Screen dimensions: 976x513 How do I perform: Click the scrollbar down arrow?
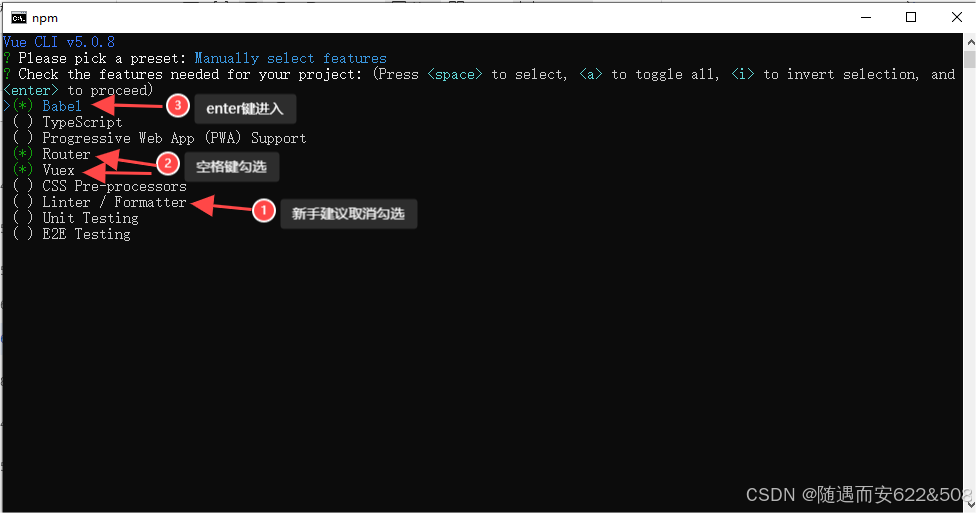(x=970, y=506)
